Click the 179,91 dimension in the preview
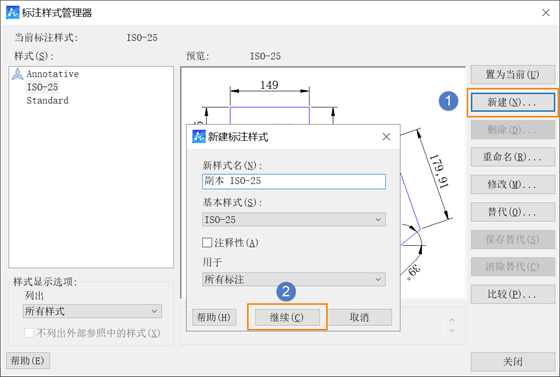The image size is (560, 377). tap(439, 171)
